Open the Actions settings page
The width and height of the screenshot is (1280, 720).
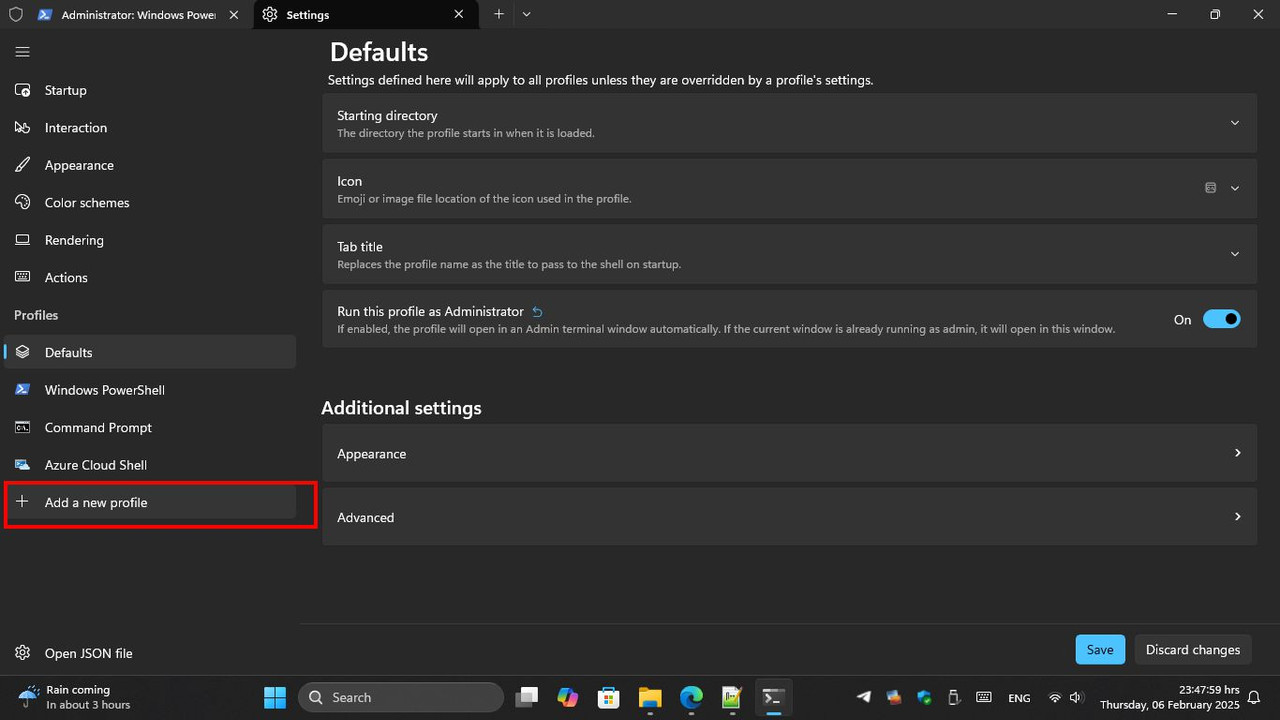point(150,278)
